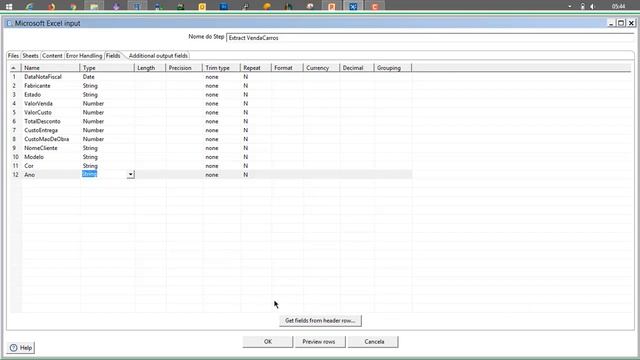Click the String type of Fabricante

90,86
